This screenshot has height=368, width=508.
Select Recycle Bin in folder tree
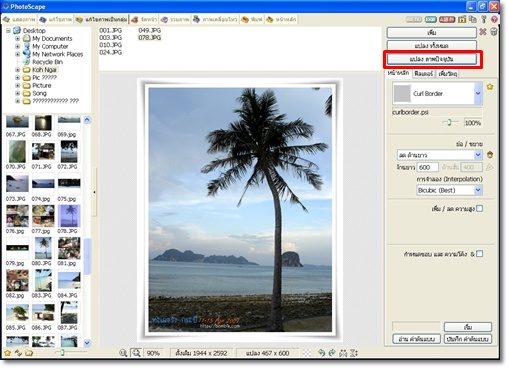(x=47, y=62)
